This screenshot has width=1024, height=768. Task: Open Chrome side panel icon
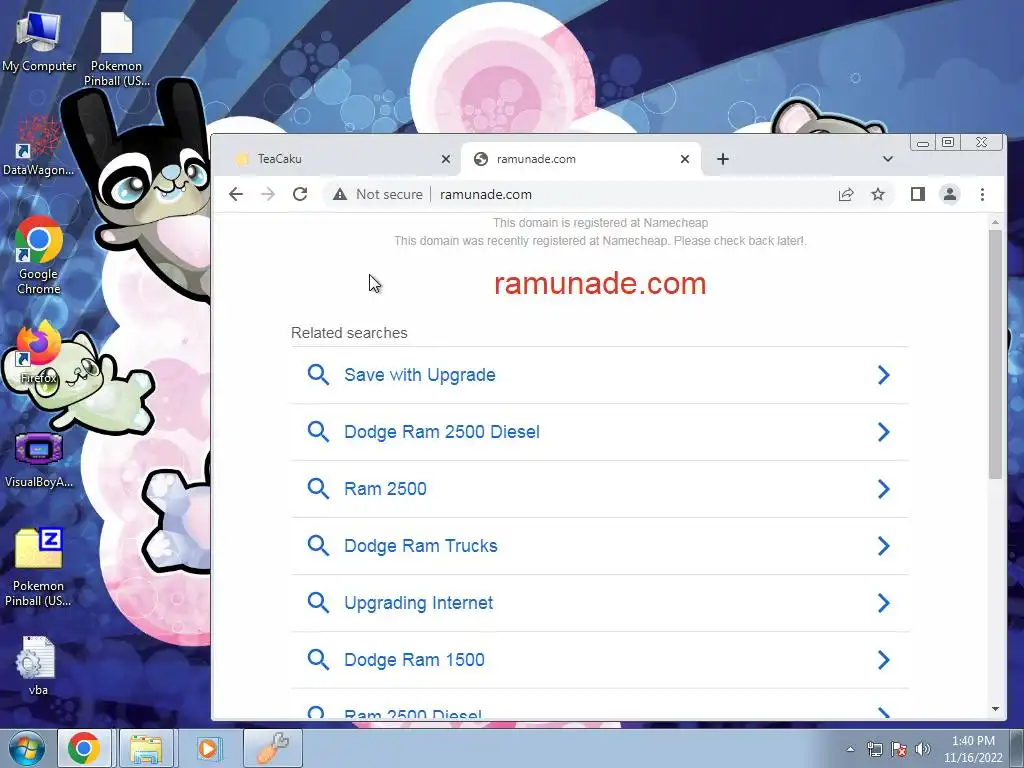pyautogui.click(x=918, y=194)
